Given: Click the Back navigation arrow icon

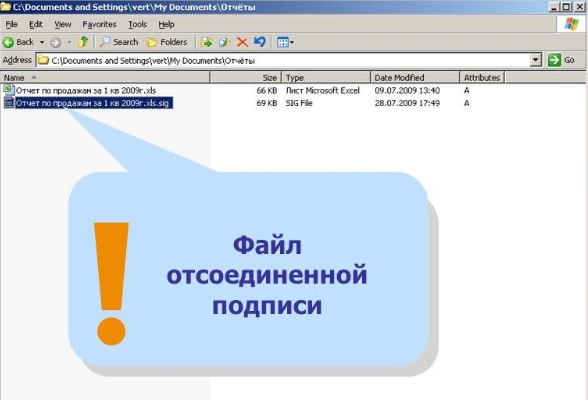Looking at the screenshot, I should click(x=8, y=42).
